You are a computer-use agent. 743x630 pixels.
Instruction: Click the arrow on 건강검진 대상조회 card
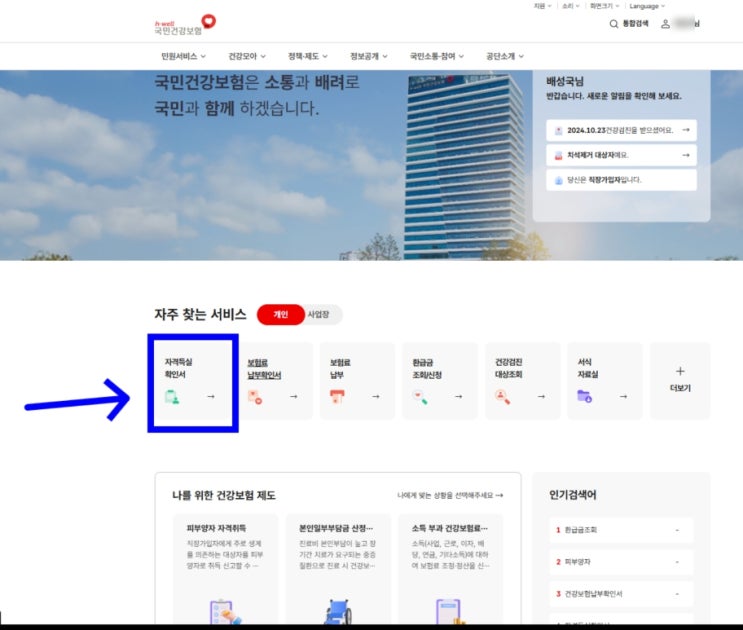[x=541, y=396]
